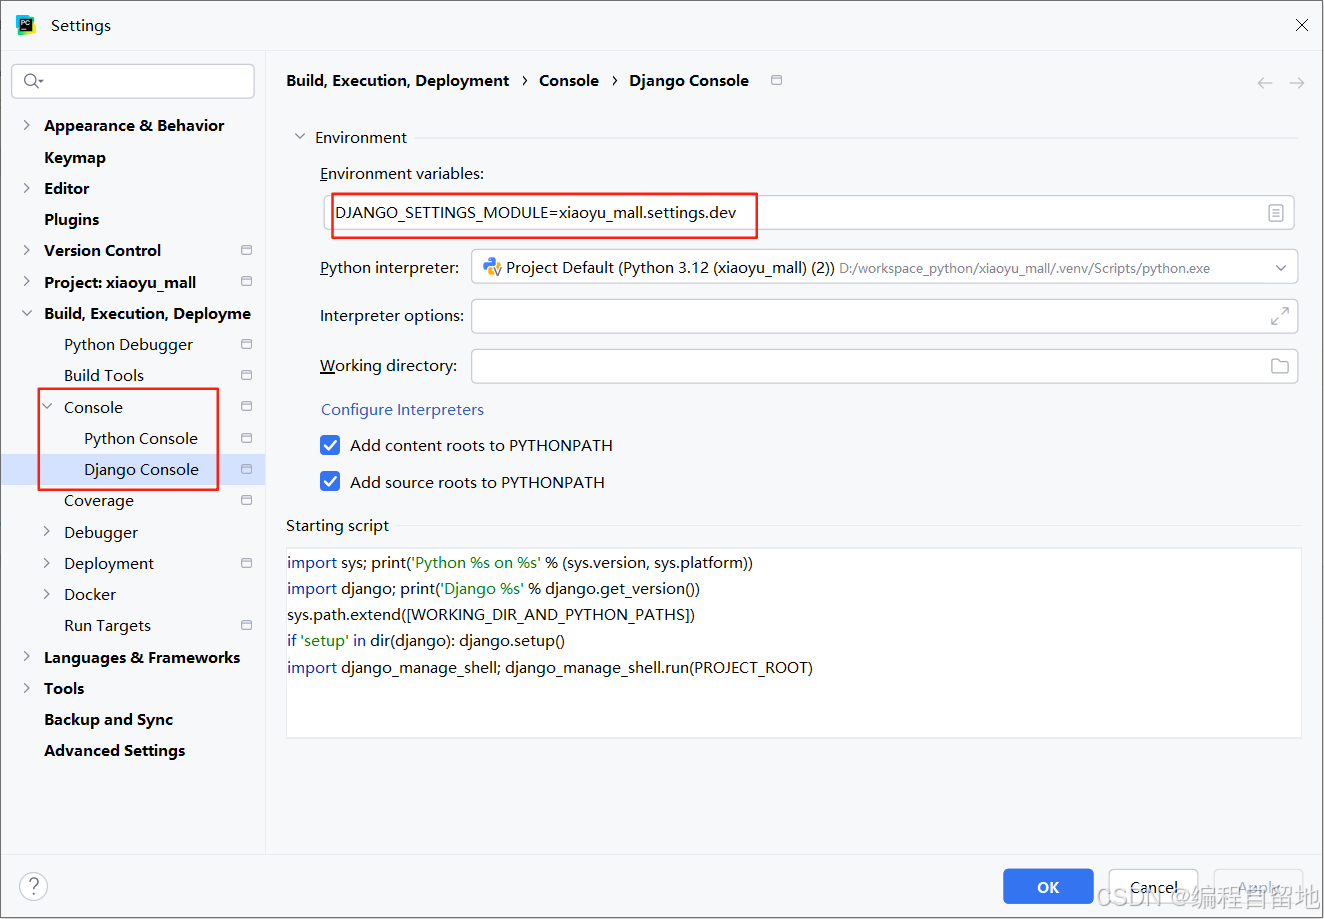This screenshot has width=1324, height=919.
Task: Select Plugins in settings tree
Action: click(x=71, y=219)
